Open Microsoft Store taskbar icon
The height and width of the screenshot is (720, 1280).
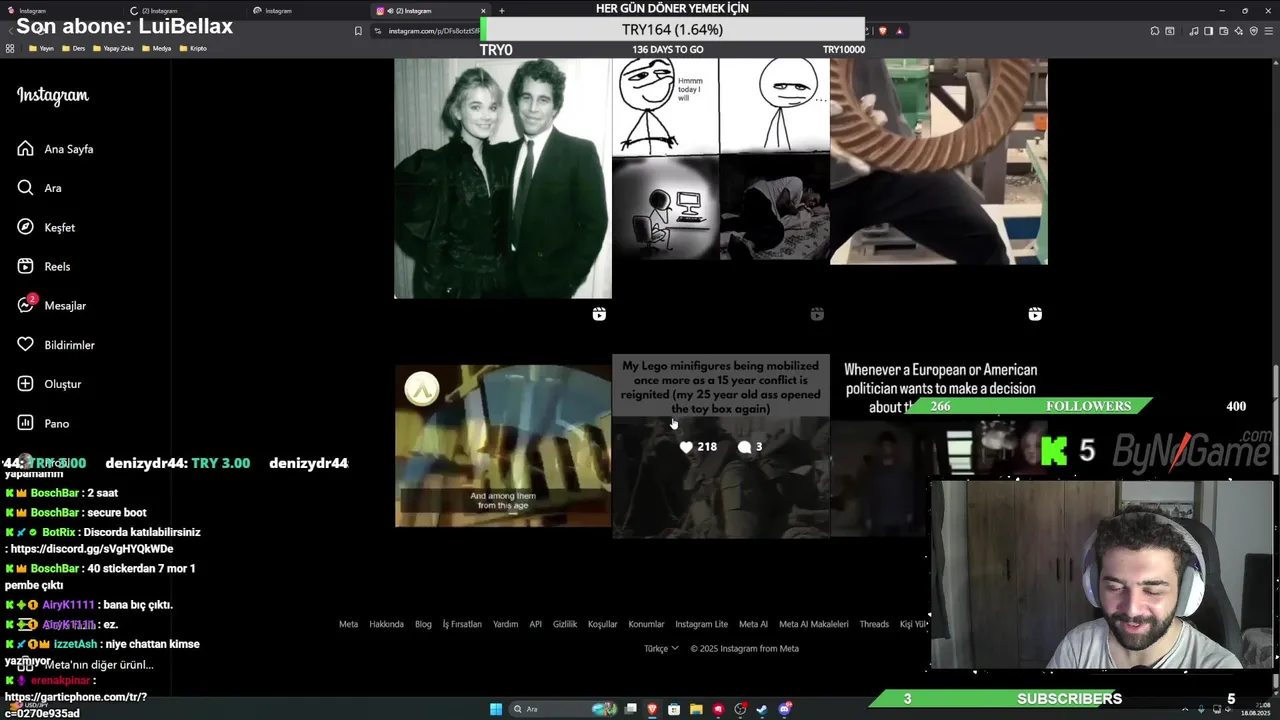point(674,709)
